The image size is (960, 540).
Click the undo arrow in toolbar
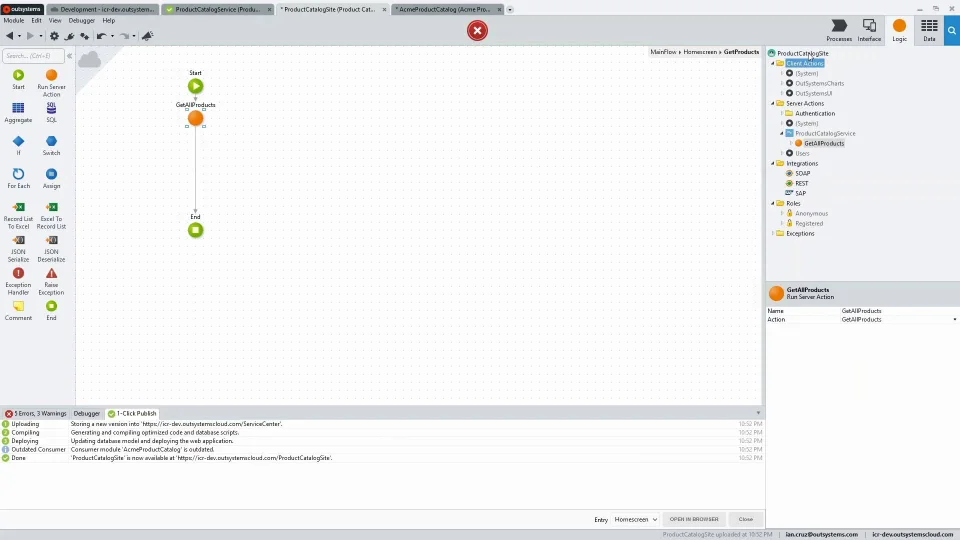(102, 36)
